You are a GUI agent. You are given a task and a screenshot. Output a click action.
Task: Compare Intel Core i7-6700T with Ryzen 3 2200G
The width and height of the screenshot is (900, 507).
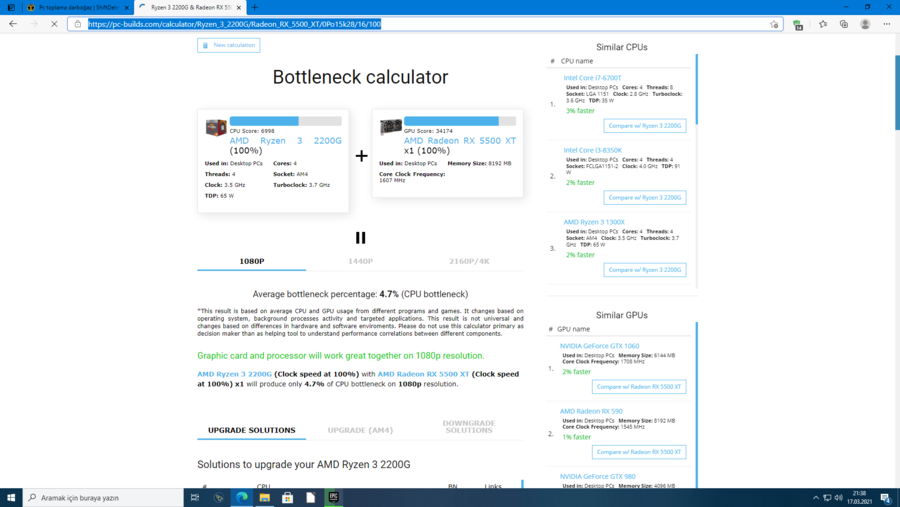pos(645,126)
